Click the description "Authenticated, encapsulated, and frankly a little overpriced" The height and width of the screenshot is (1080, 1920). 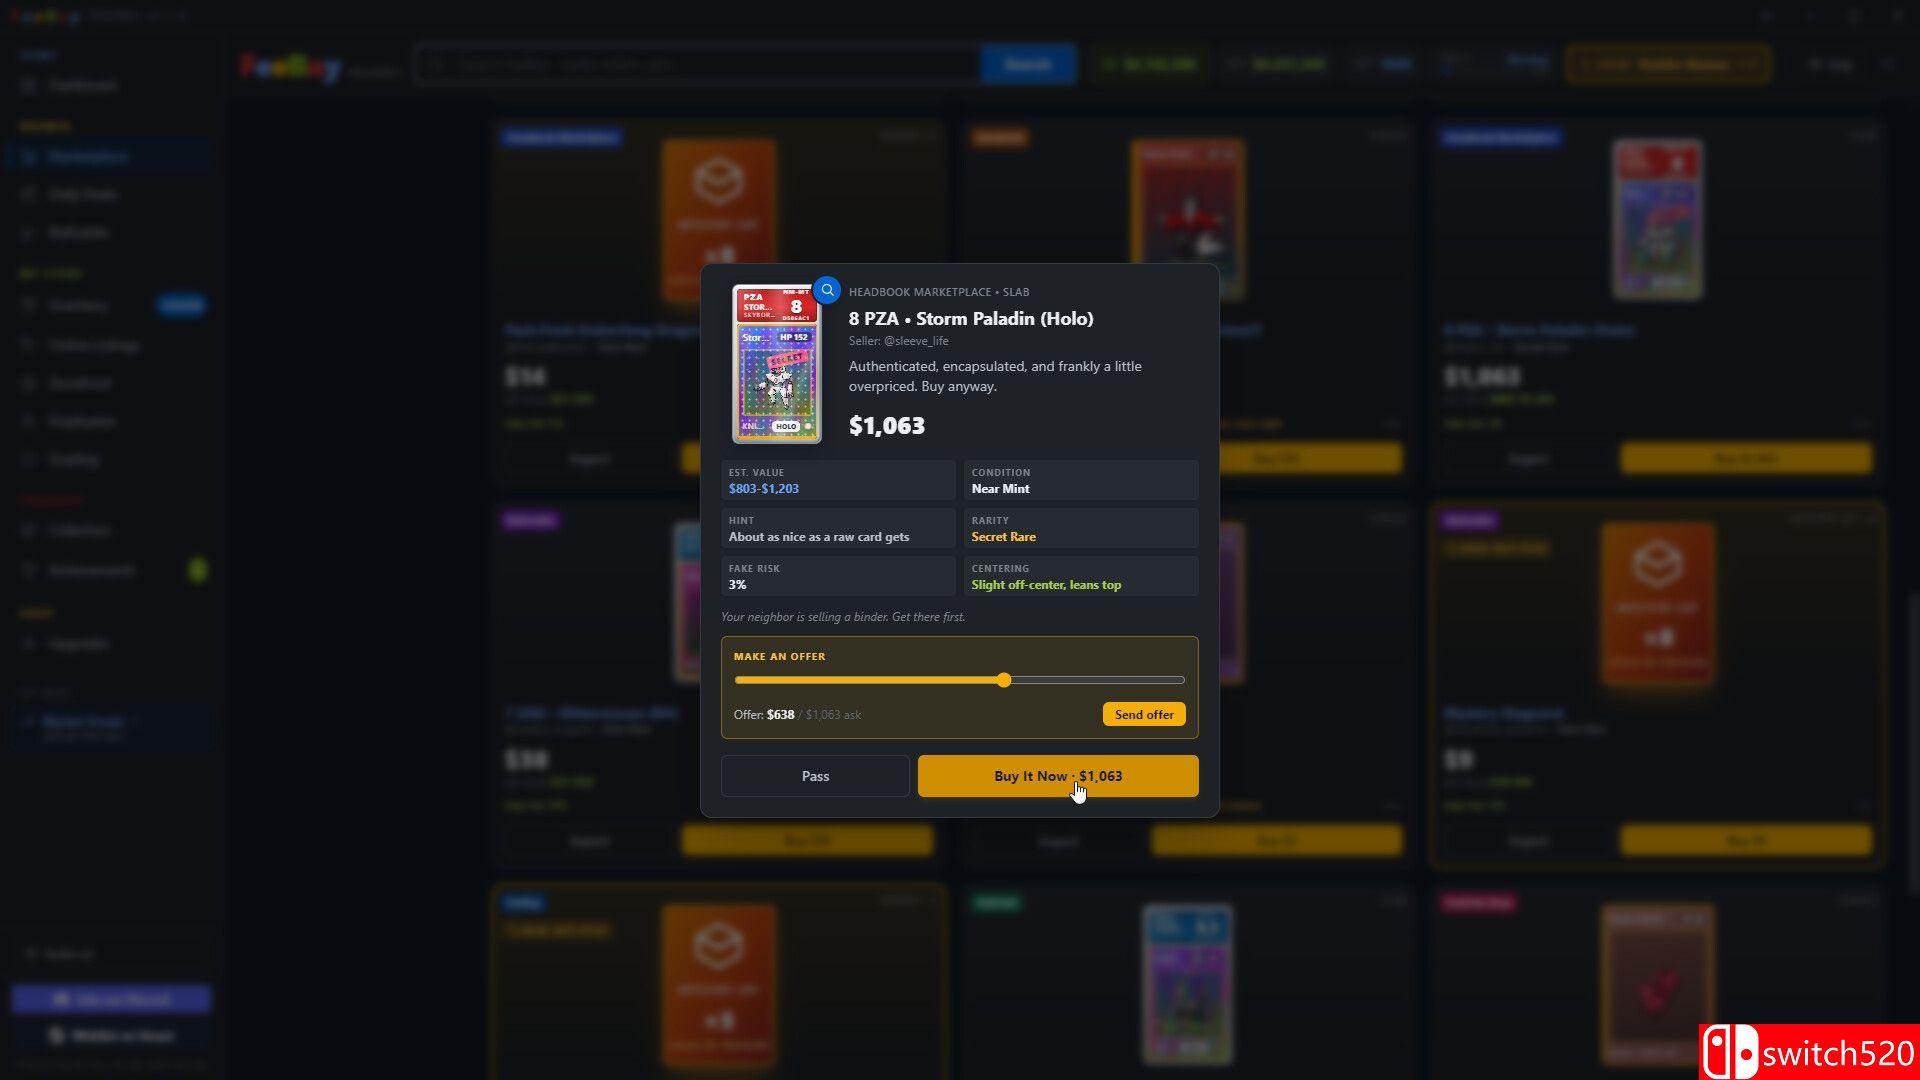(995, 376)
